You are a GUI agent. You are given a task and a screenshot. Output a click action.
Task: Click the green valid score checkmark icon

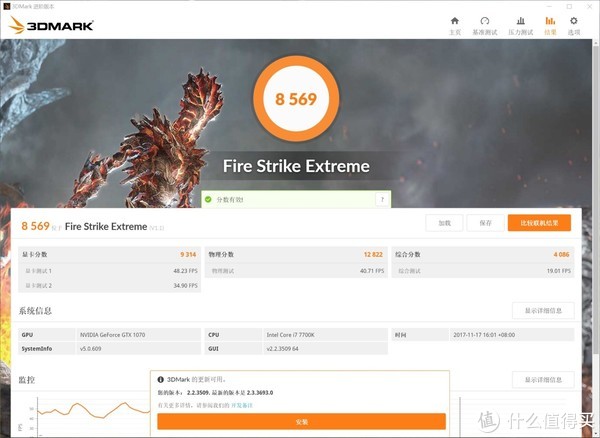209,200
